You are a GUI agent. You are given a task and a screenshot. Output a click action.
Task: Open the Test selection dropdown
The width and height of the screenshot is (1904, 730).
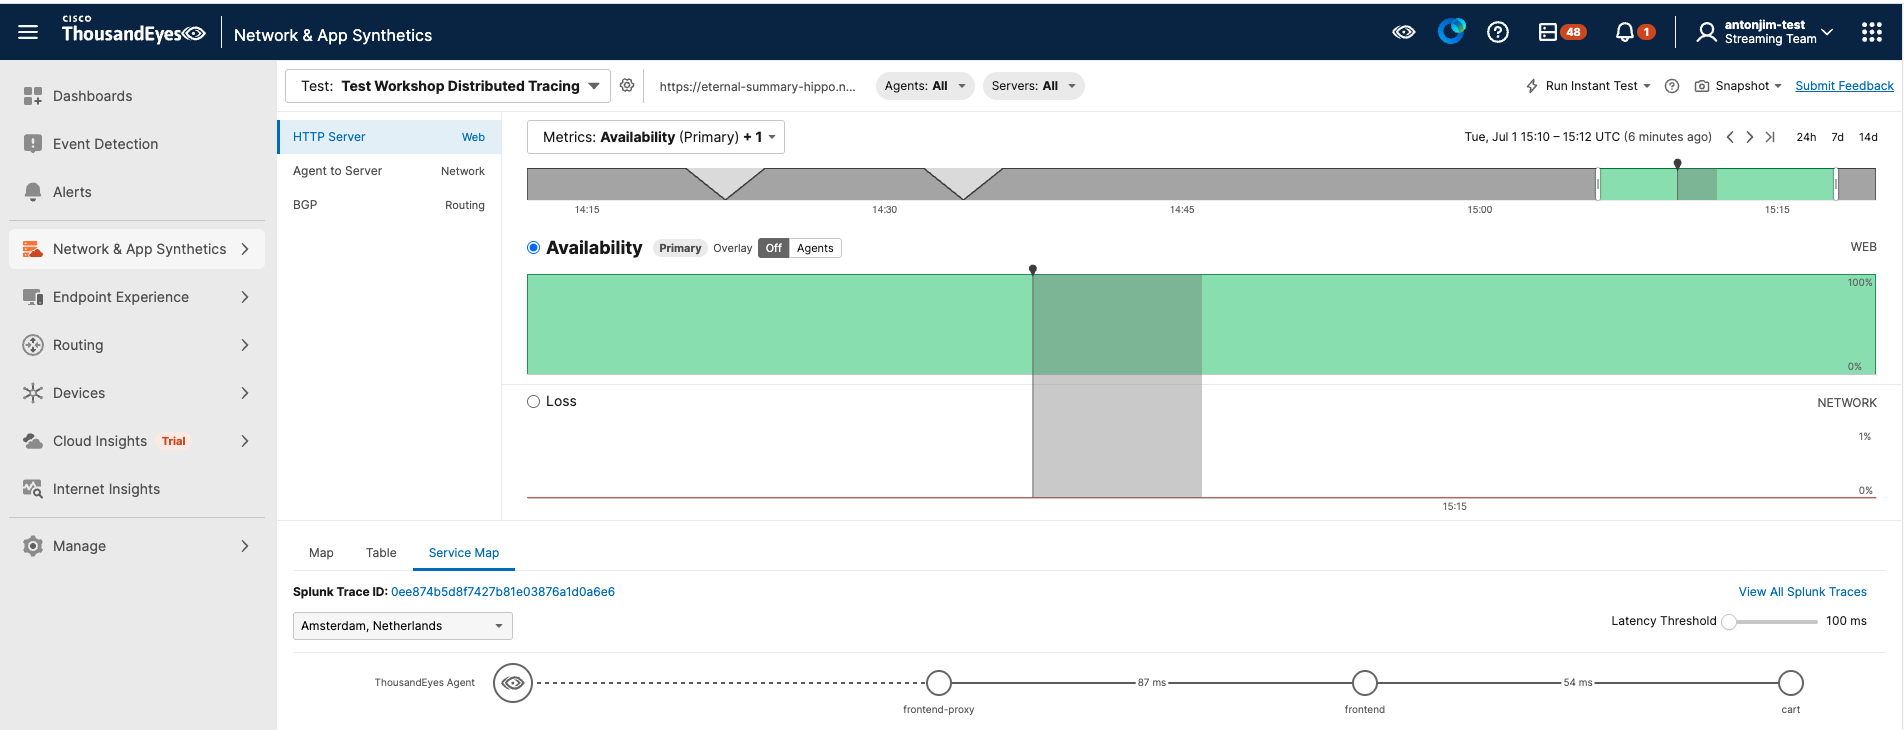tap(447, 86)
